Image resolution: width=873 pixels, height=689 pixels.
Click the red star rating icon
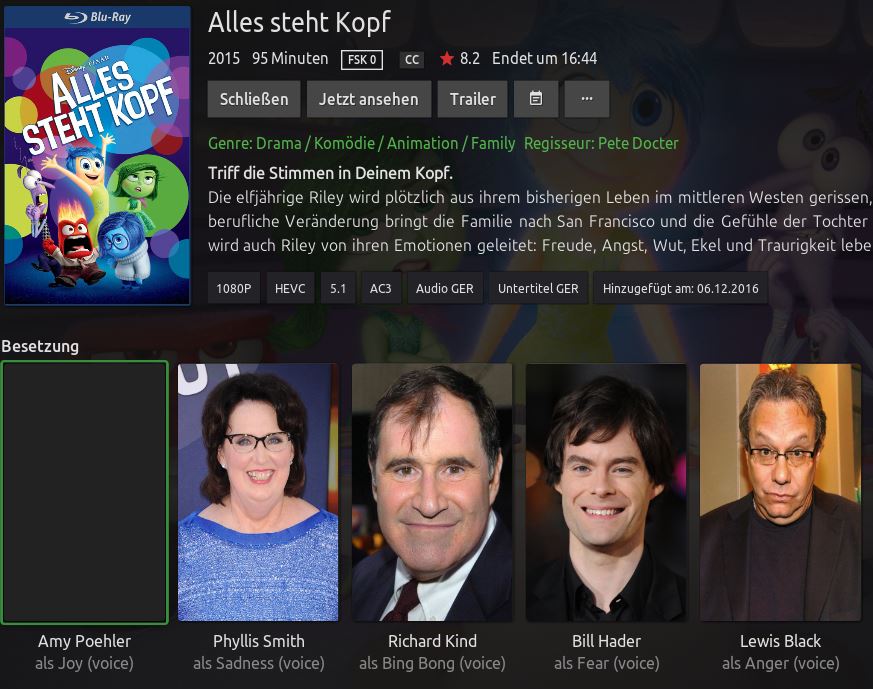click(x=447, y=58)
